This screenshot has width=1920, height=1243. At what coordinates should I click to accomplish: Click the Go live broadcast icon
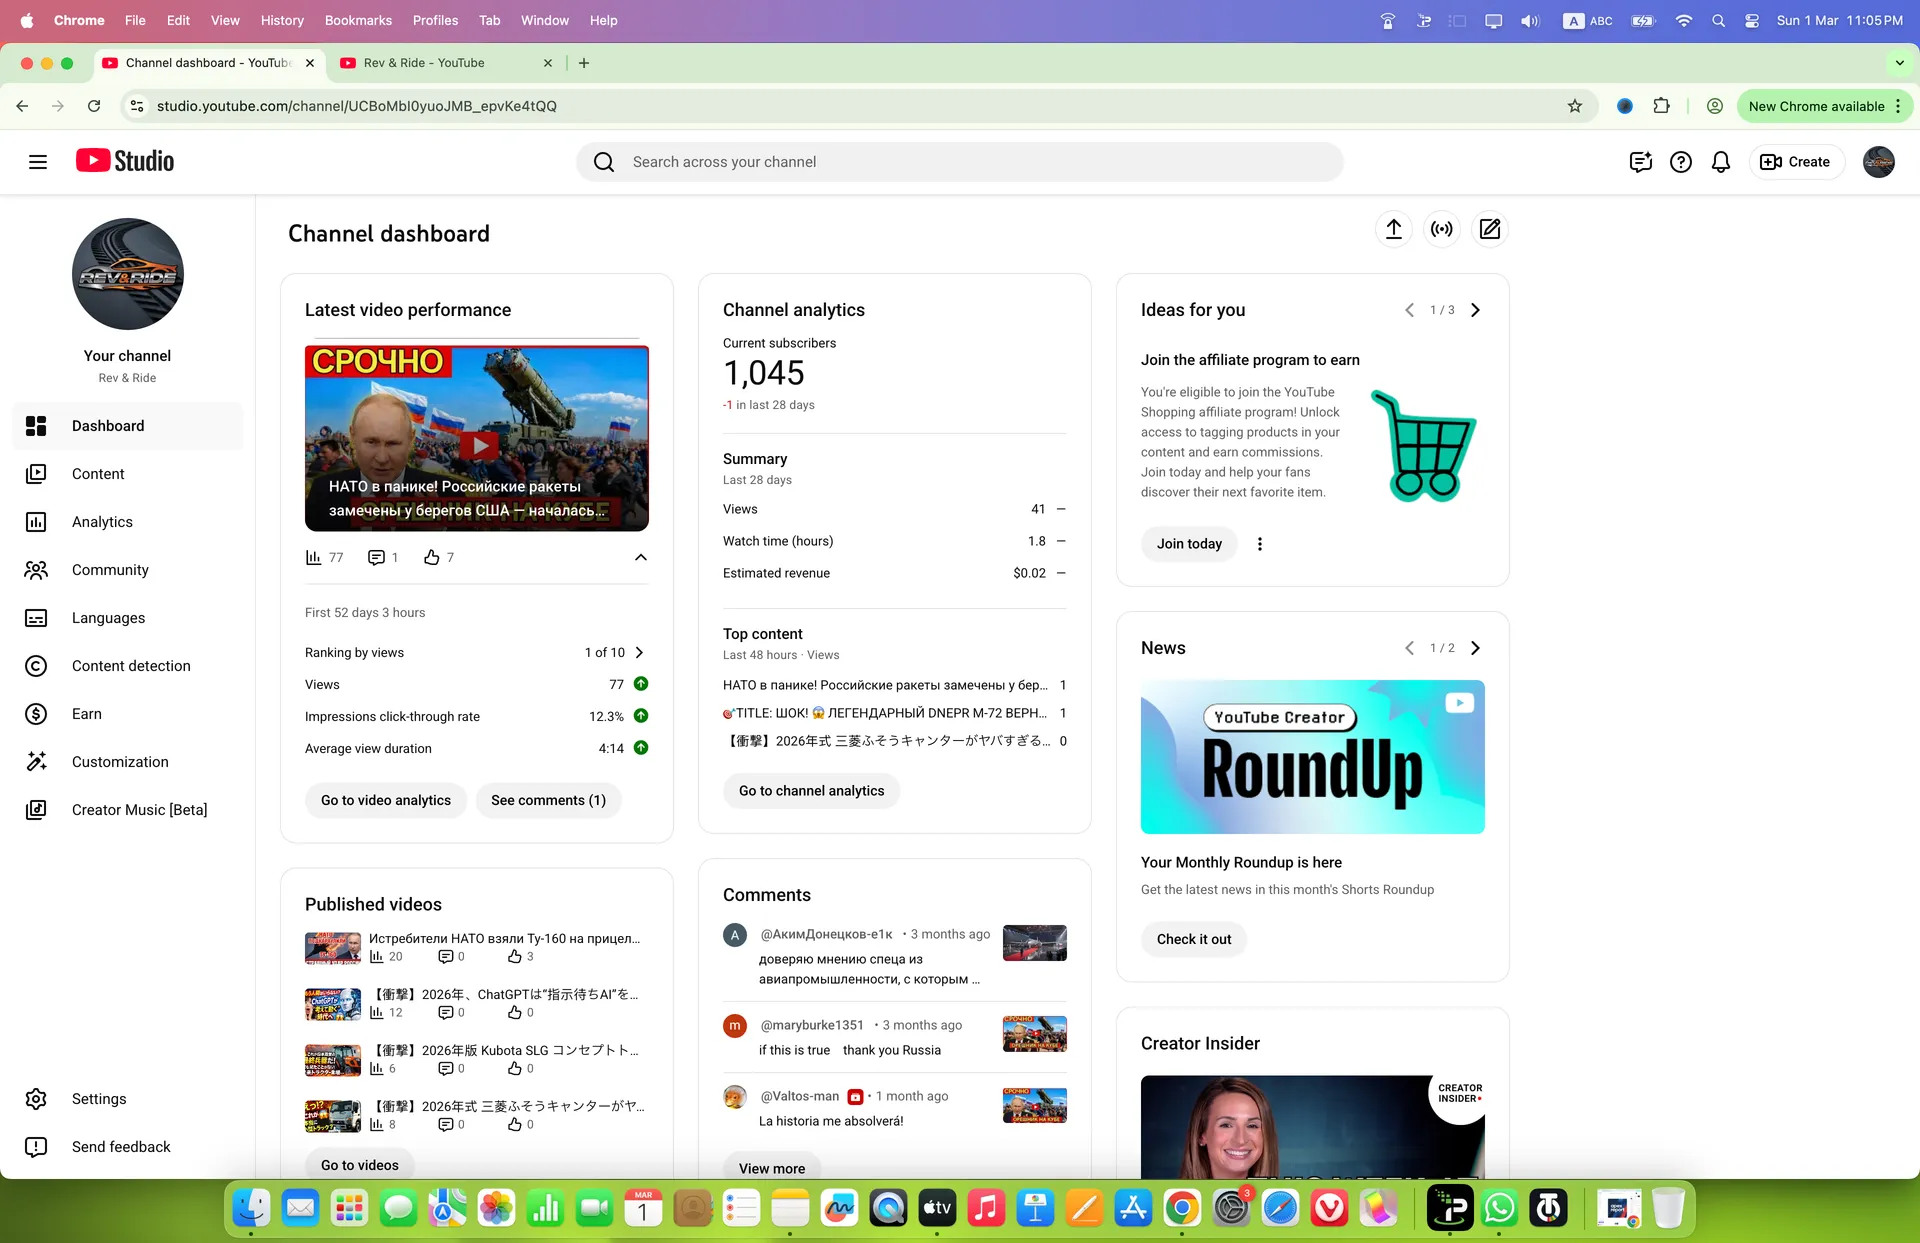pyautogui.click(x=1442, y=229)
